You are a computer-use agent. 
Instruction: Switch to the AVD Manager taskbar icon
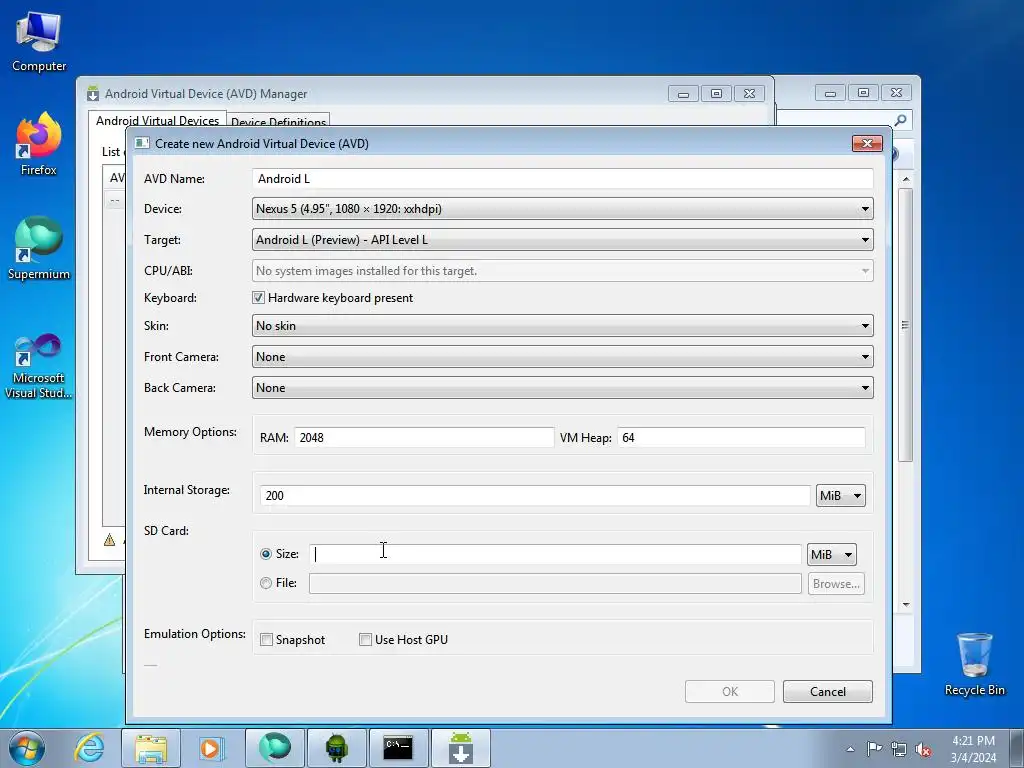pyautogui.click(x=460, y=748)
